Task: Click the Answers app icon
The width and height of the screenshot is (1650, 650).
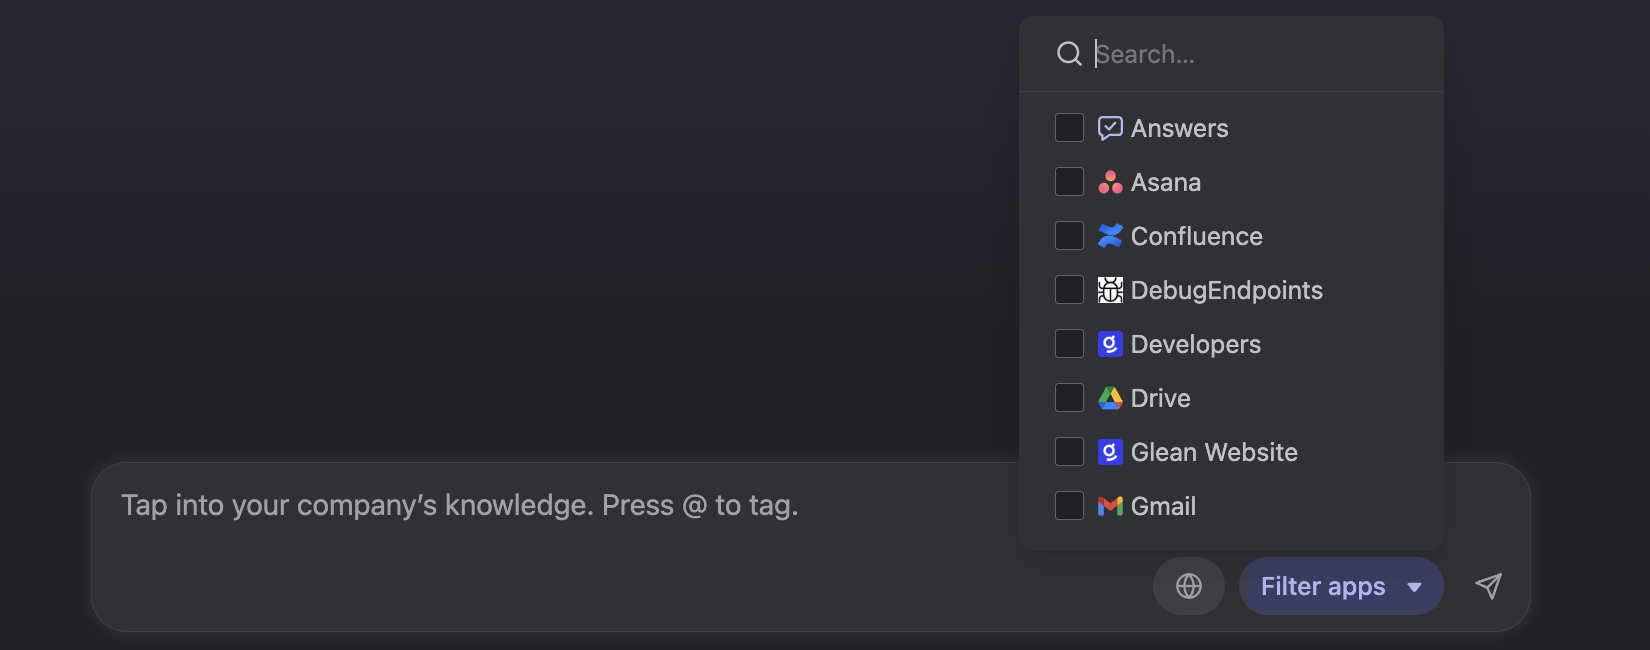Action: [1110, 128]
